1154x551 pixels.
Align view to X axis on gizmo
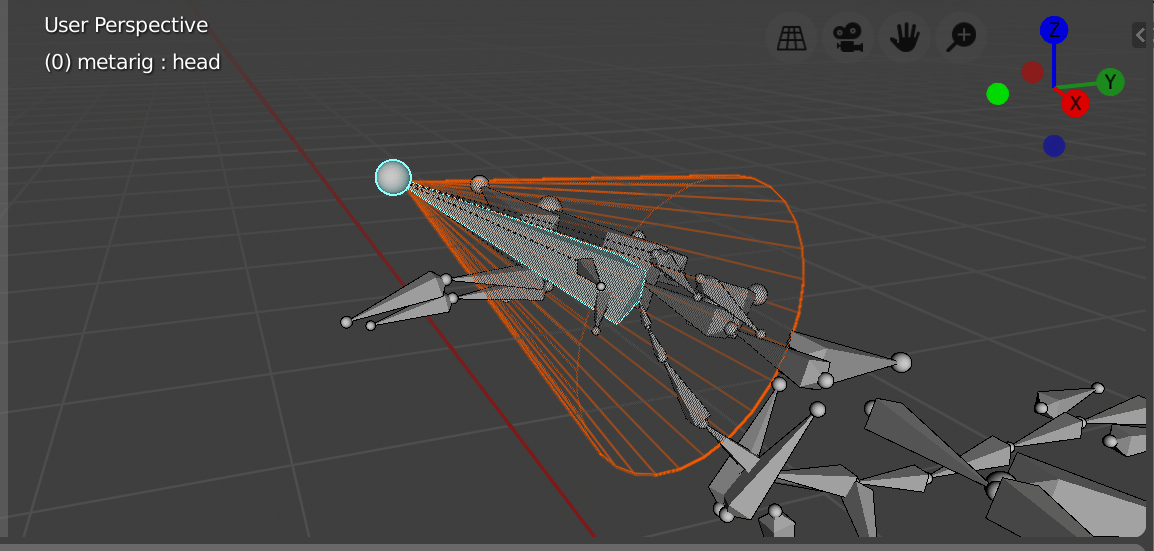point(1075,103)
